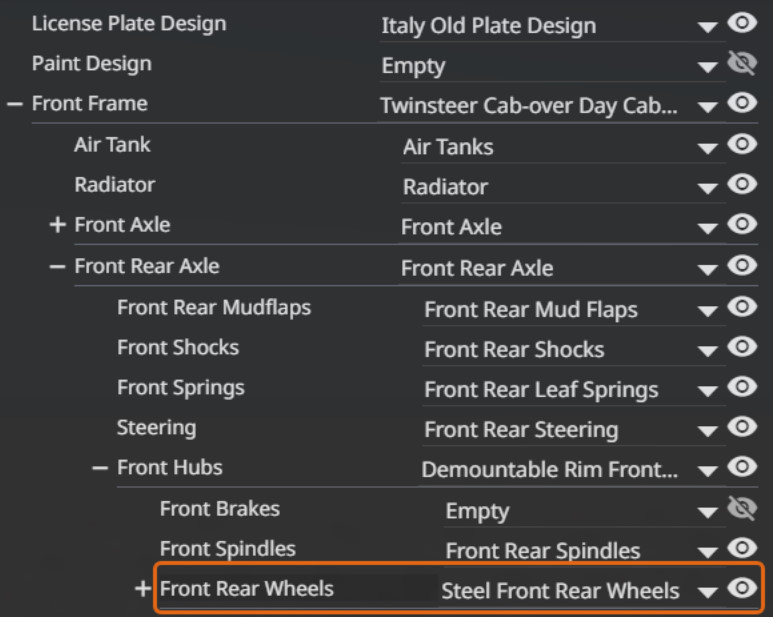Toggle Front Springs visibility eye
The image size is (773, 617).
tap(742, 387)
